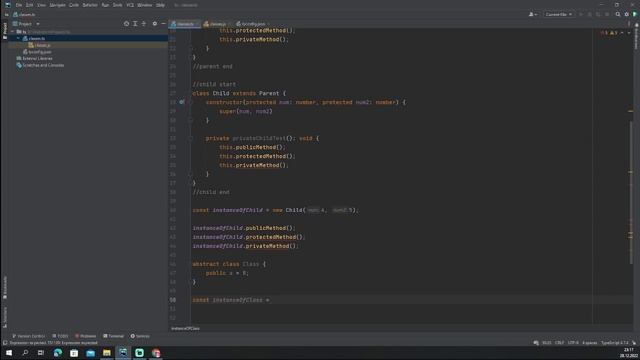
Task: Open the Problems tool window
Action: pyautogui.click(x=85, y=336)
